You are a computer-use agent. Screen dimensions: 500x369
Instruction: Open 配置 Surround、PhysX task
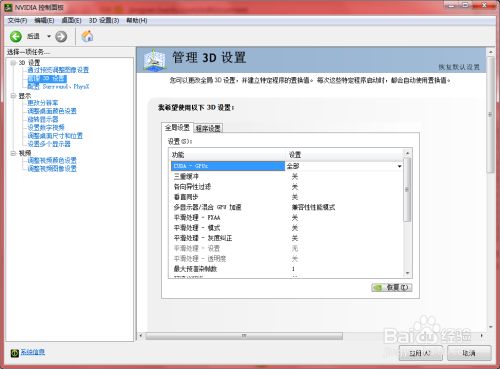58,87
